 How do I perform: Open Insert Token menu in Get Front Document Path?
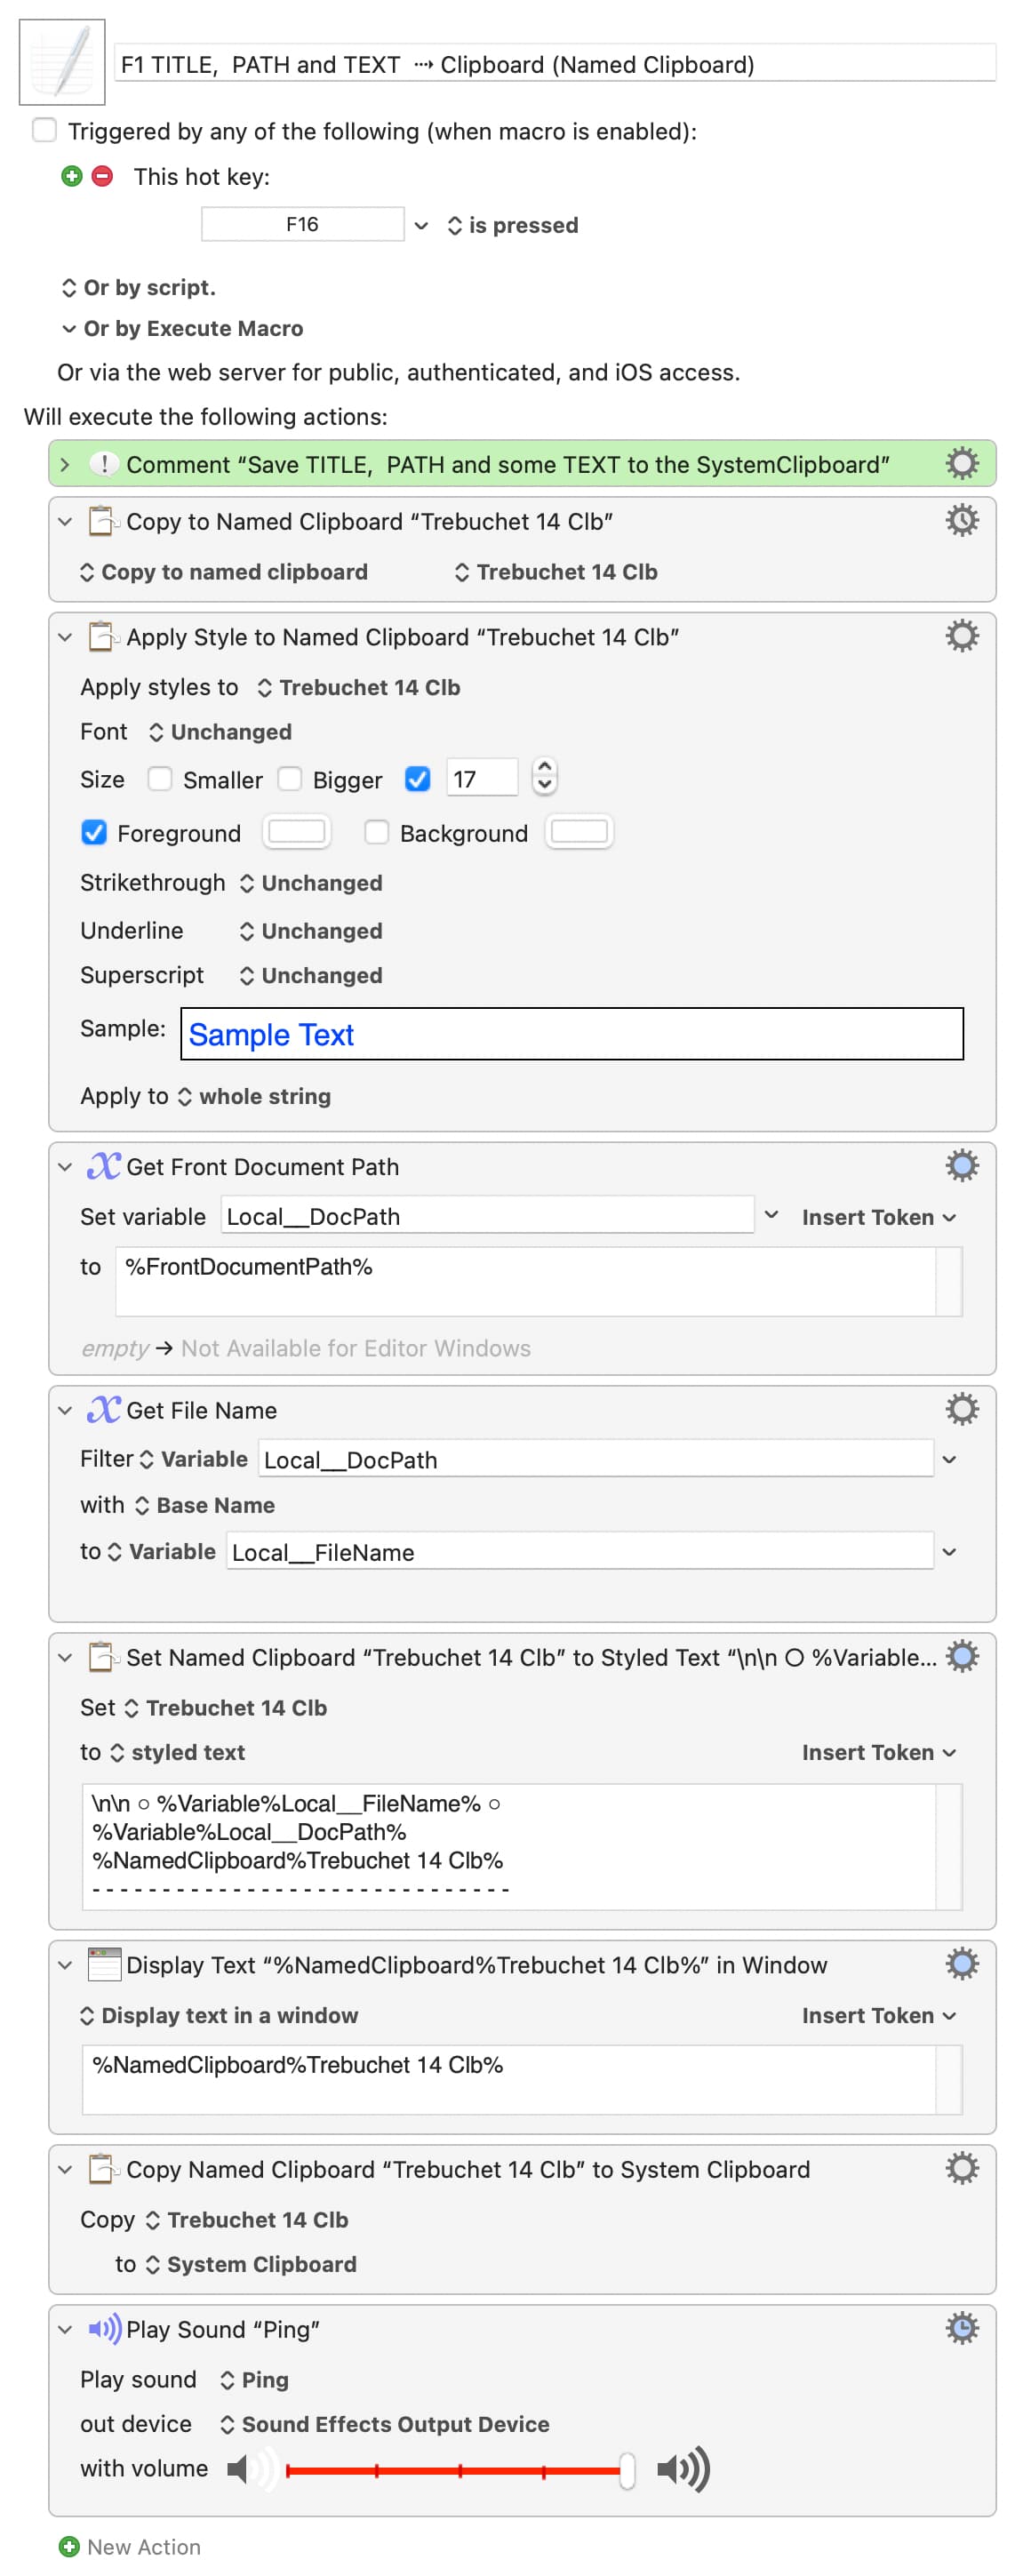coord(878,1217)
